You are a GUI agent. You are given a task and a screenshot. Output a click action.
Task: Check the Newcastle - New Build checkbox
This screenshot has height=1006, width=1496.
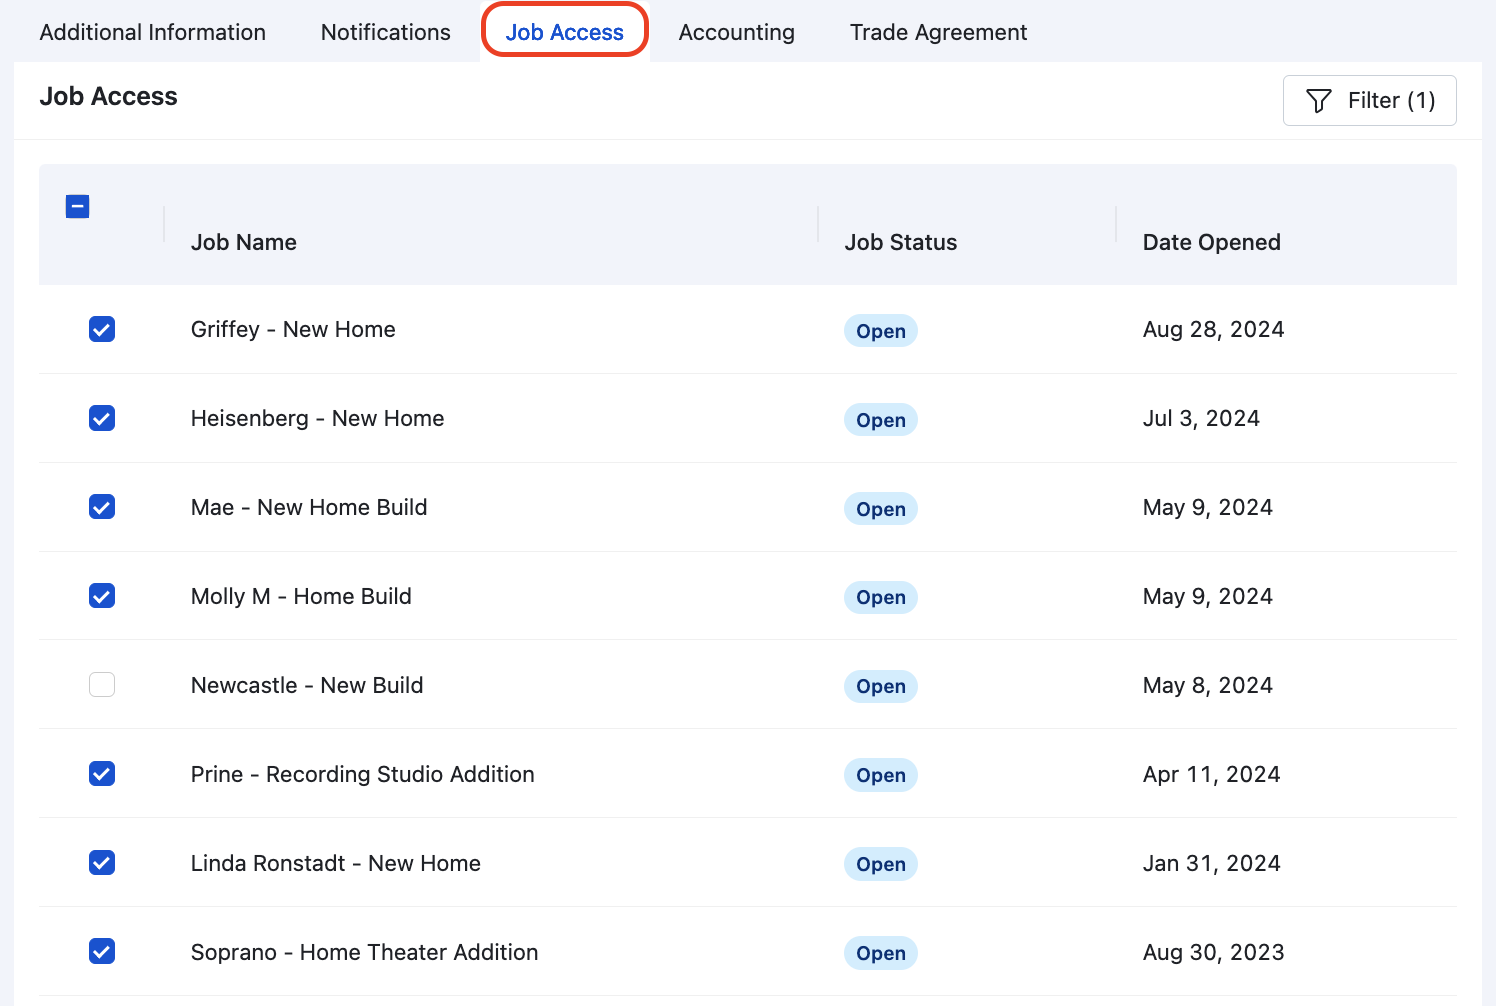(x=102, y=685)
